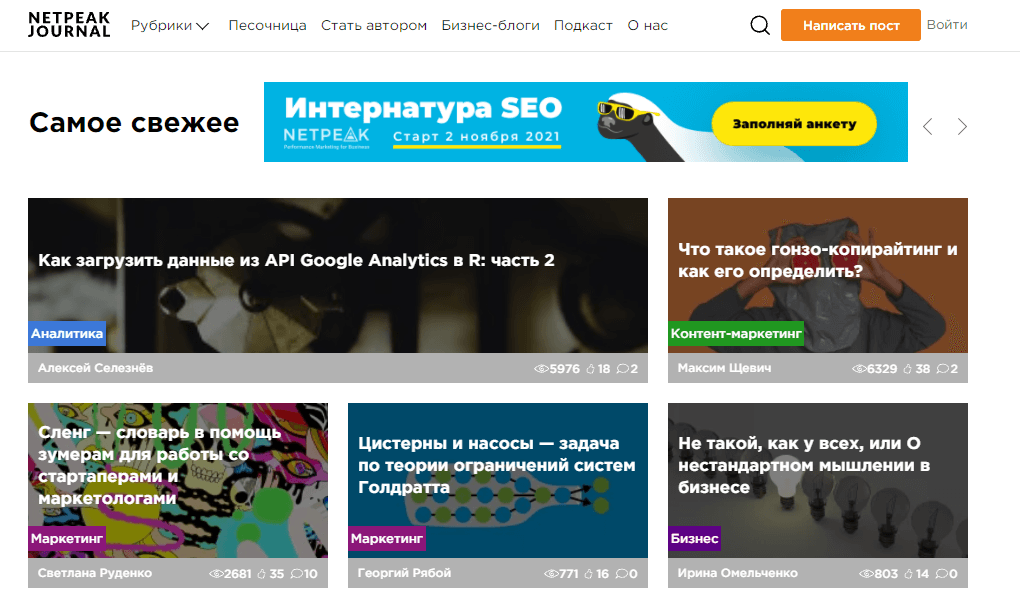Click the Контент-маркетинг category tag
1020x610 pixels.
pyautogui.click(x=736, y=334)
